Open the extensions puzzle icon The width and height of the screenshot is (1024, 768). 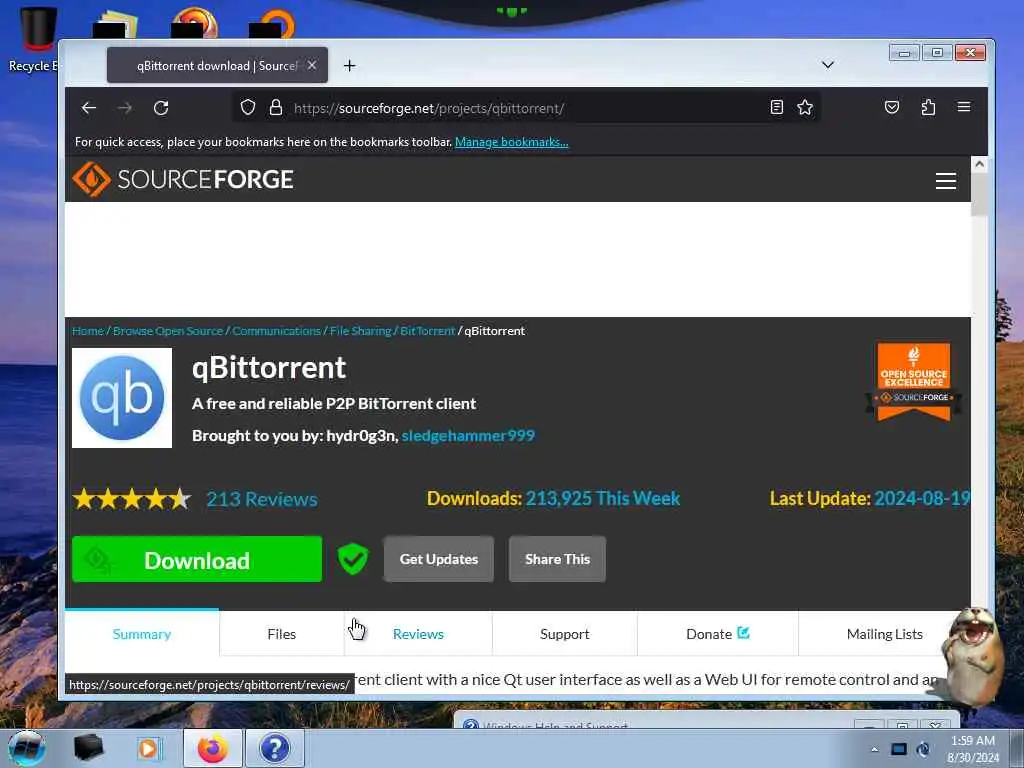coord(928,107)
